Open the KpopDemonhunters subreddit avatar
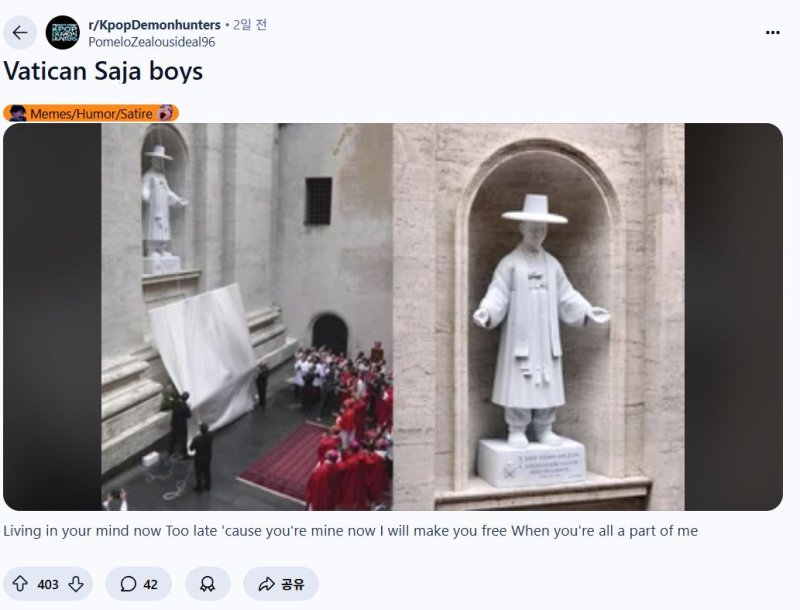Screen dimensions: 800x610 [63, 33]
